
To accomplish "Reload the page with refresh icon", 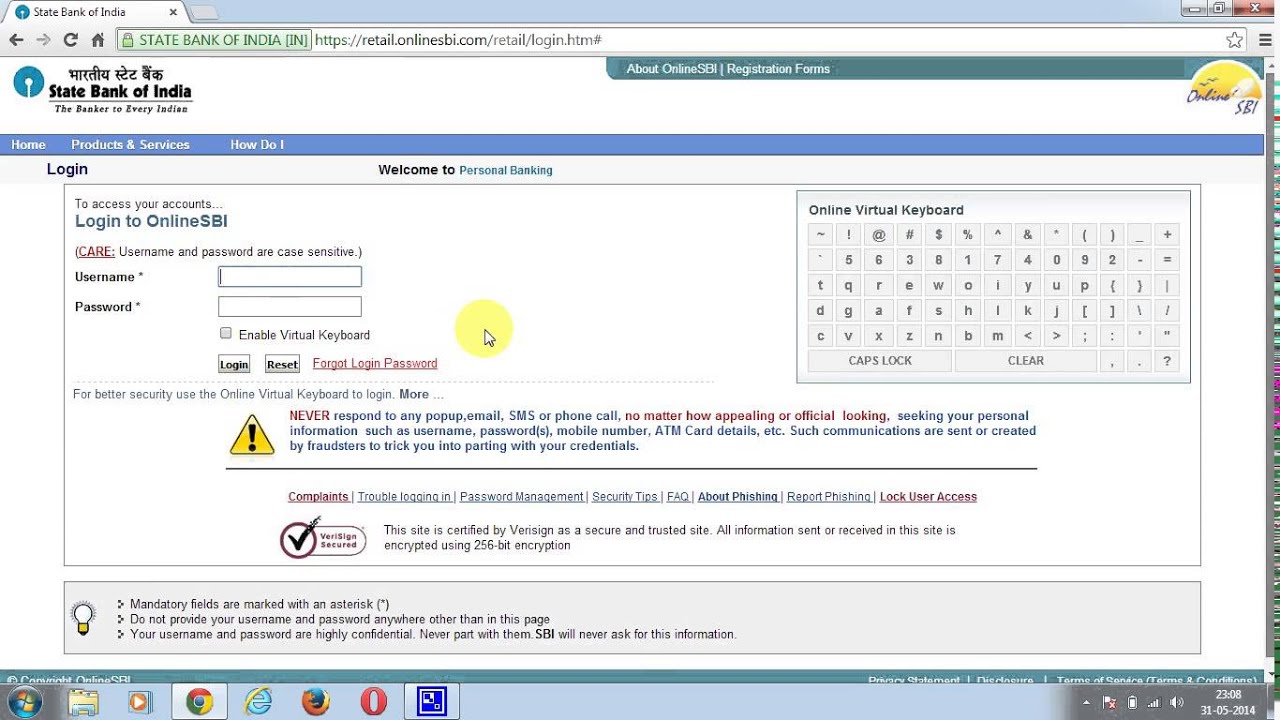I will [x=70, y=40].
